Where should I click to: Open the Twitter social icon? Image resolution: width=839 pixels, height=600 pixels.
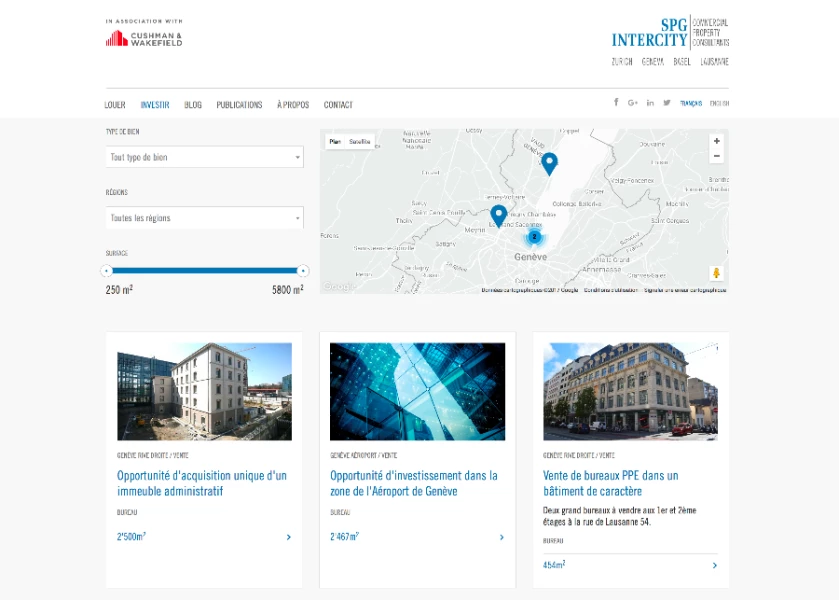coord(667,103)
